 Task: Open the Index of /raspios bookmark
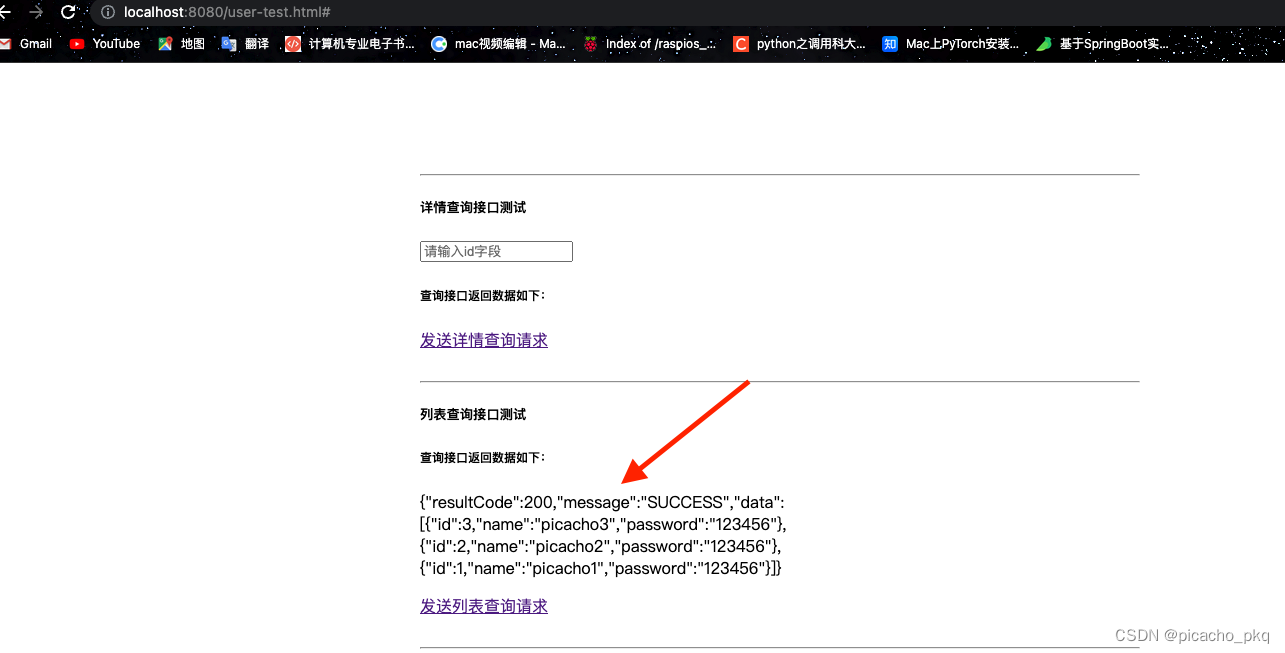650,44
